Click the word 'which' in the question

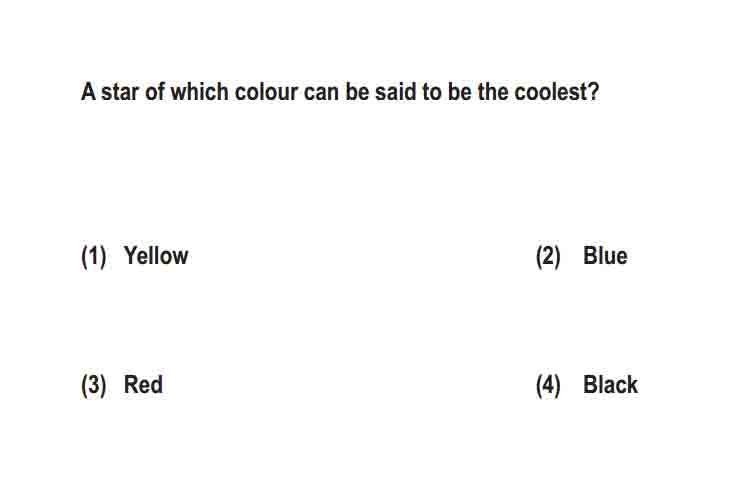click(x=199, y=92)
